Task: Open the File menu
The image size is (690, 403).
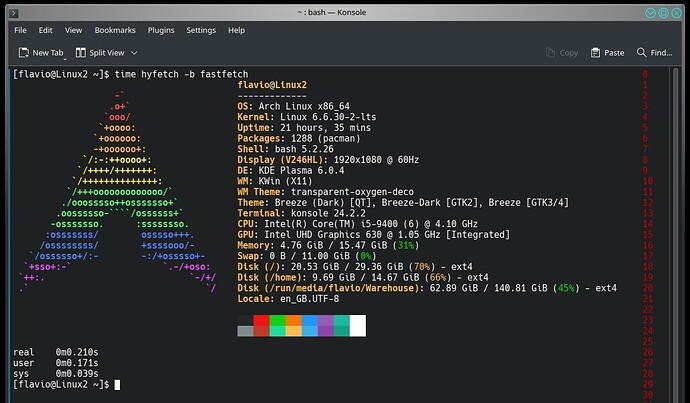Action: [20, 30]
